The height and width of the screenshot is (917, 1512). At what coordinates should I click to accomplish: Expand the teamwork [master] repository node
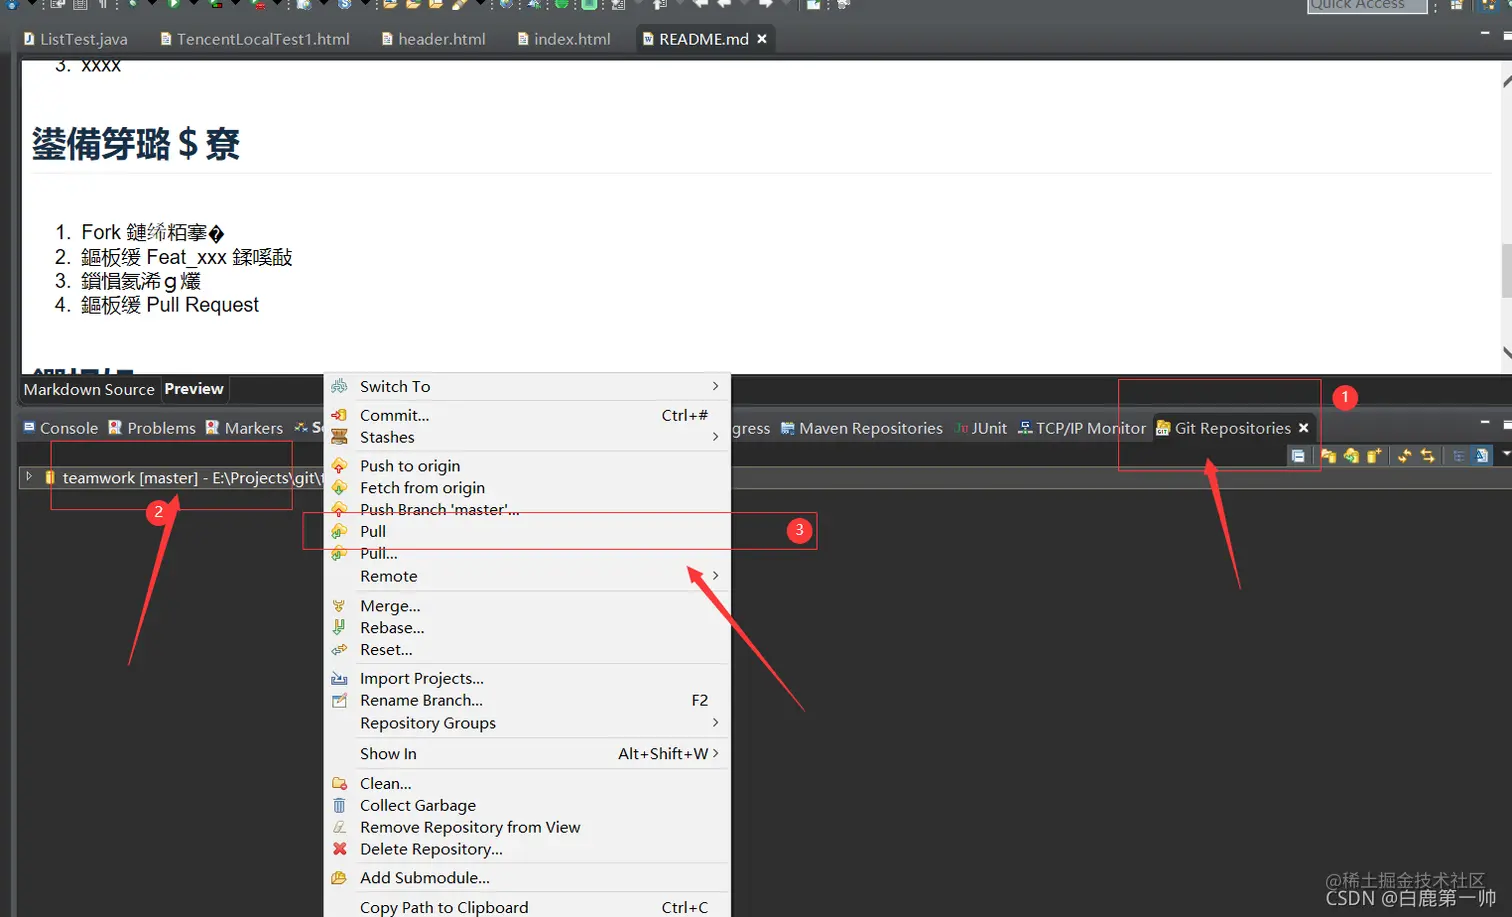click(x=29, y=477)
